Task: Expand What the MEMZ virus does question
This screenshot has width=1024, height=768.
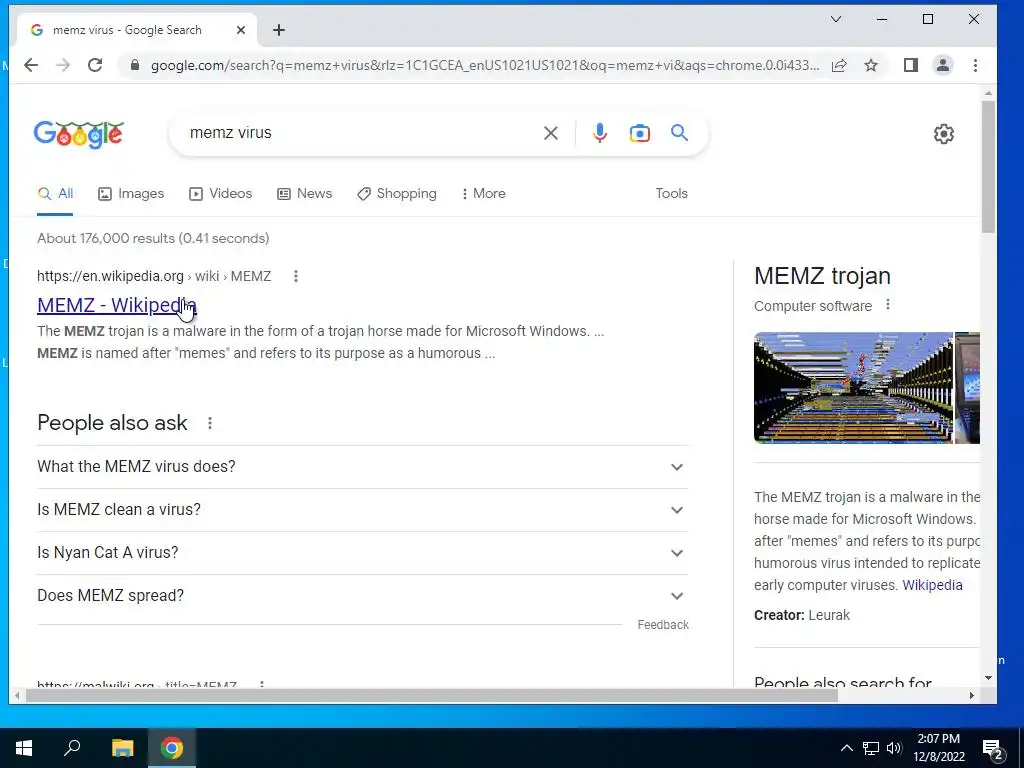Action: [x=362, y=467]
